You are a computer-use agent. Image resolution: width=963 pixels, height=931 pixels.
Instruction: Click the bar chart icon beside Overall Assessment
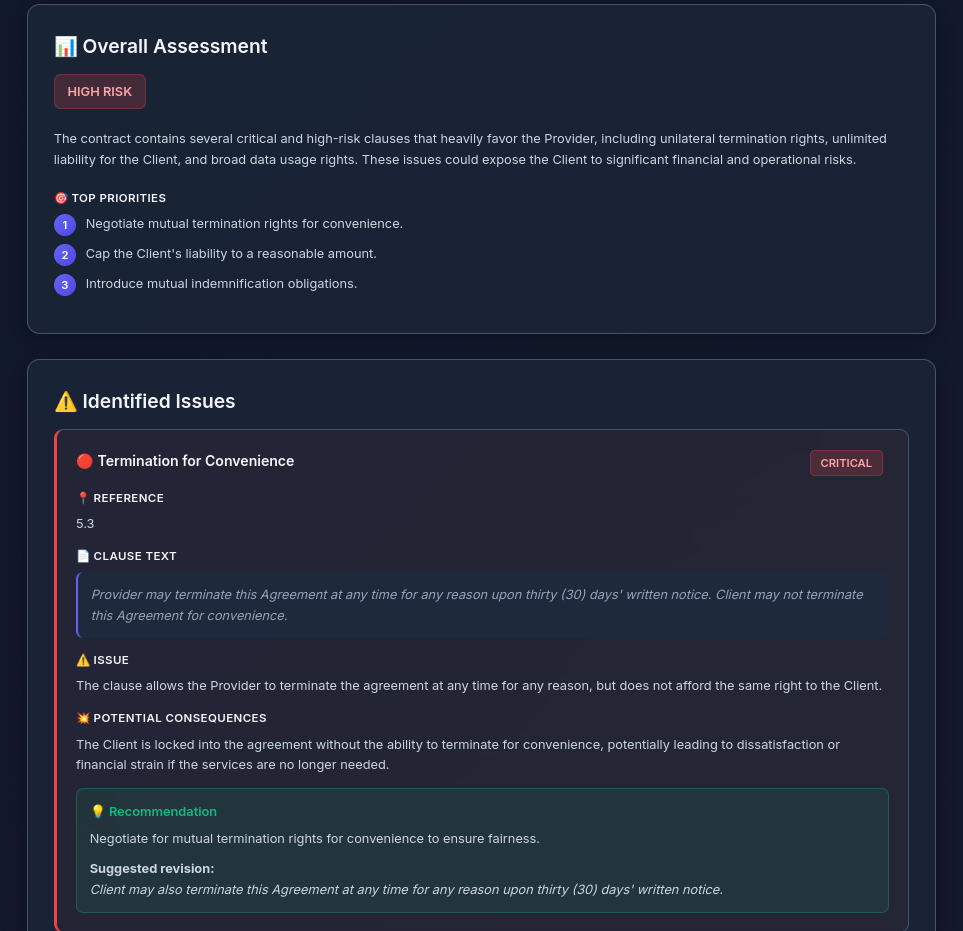coord(65,46)
